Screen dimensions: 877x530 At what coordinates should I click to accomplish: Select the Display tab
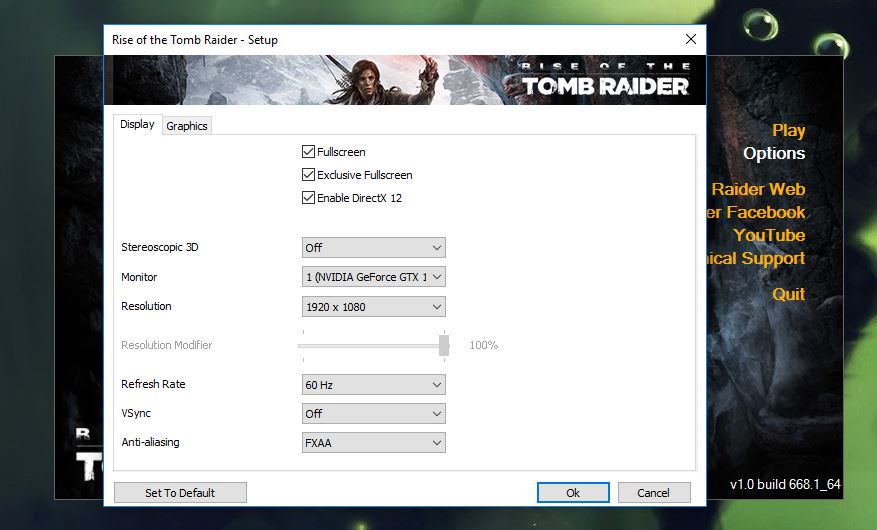pyautogui.click(x=137, y=124)
